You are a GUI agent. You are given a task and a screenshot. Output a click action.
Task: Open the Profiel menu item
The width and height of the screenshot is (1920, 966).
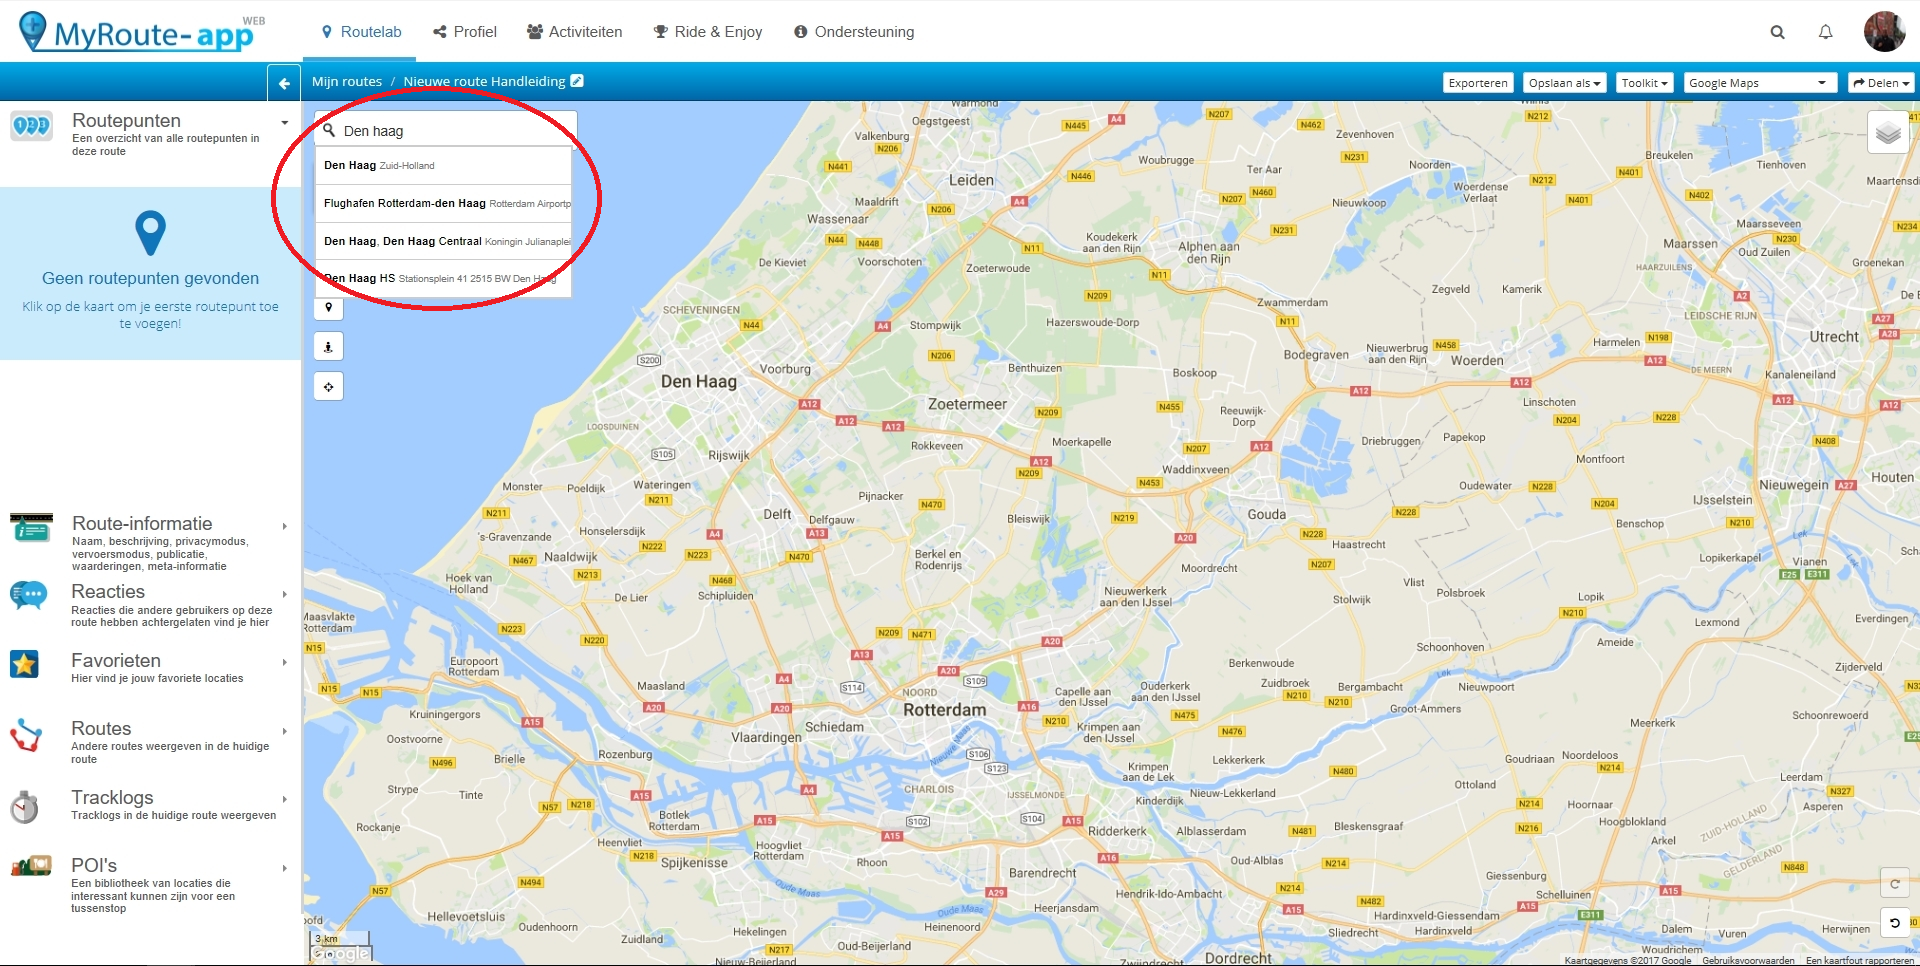[465, 32]
